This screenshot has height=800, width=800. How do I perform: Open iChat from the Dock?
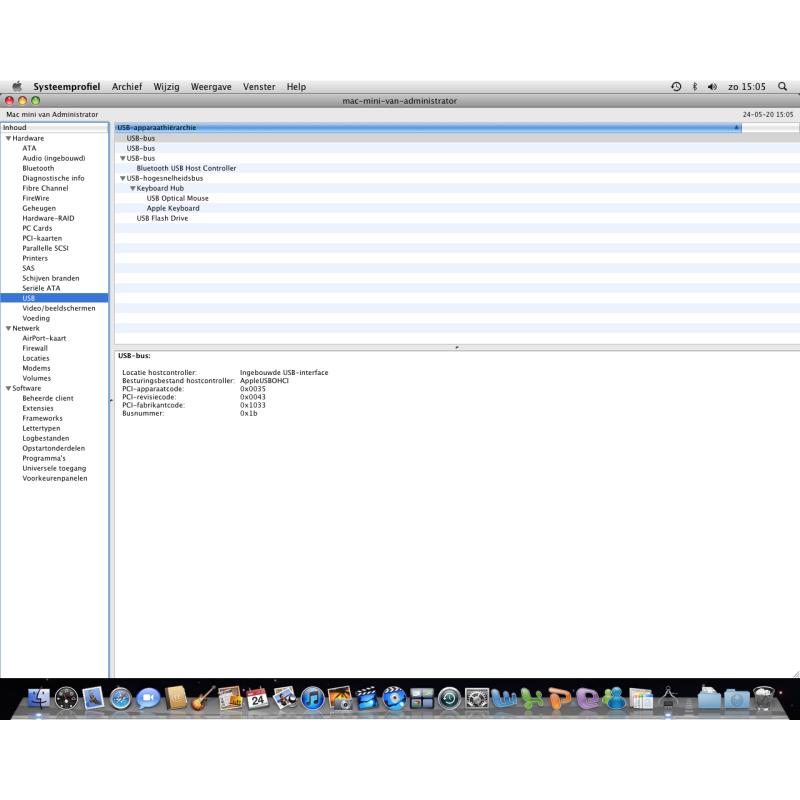click(148, 698)
